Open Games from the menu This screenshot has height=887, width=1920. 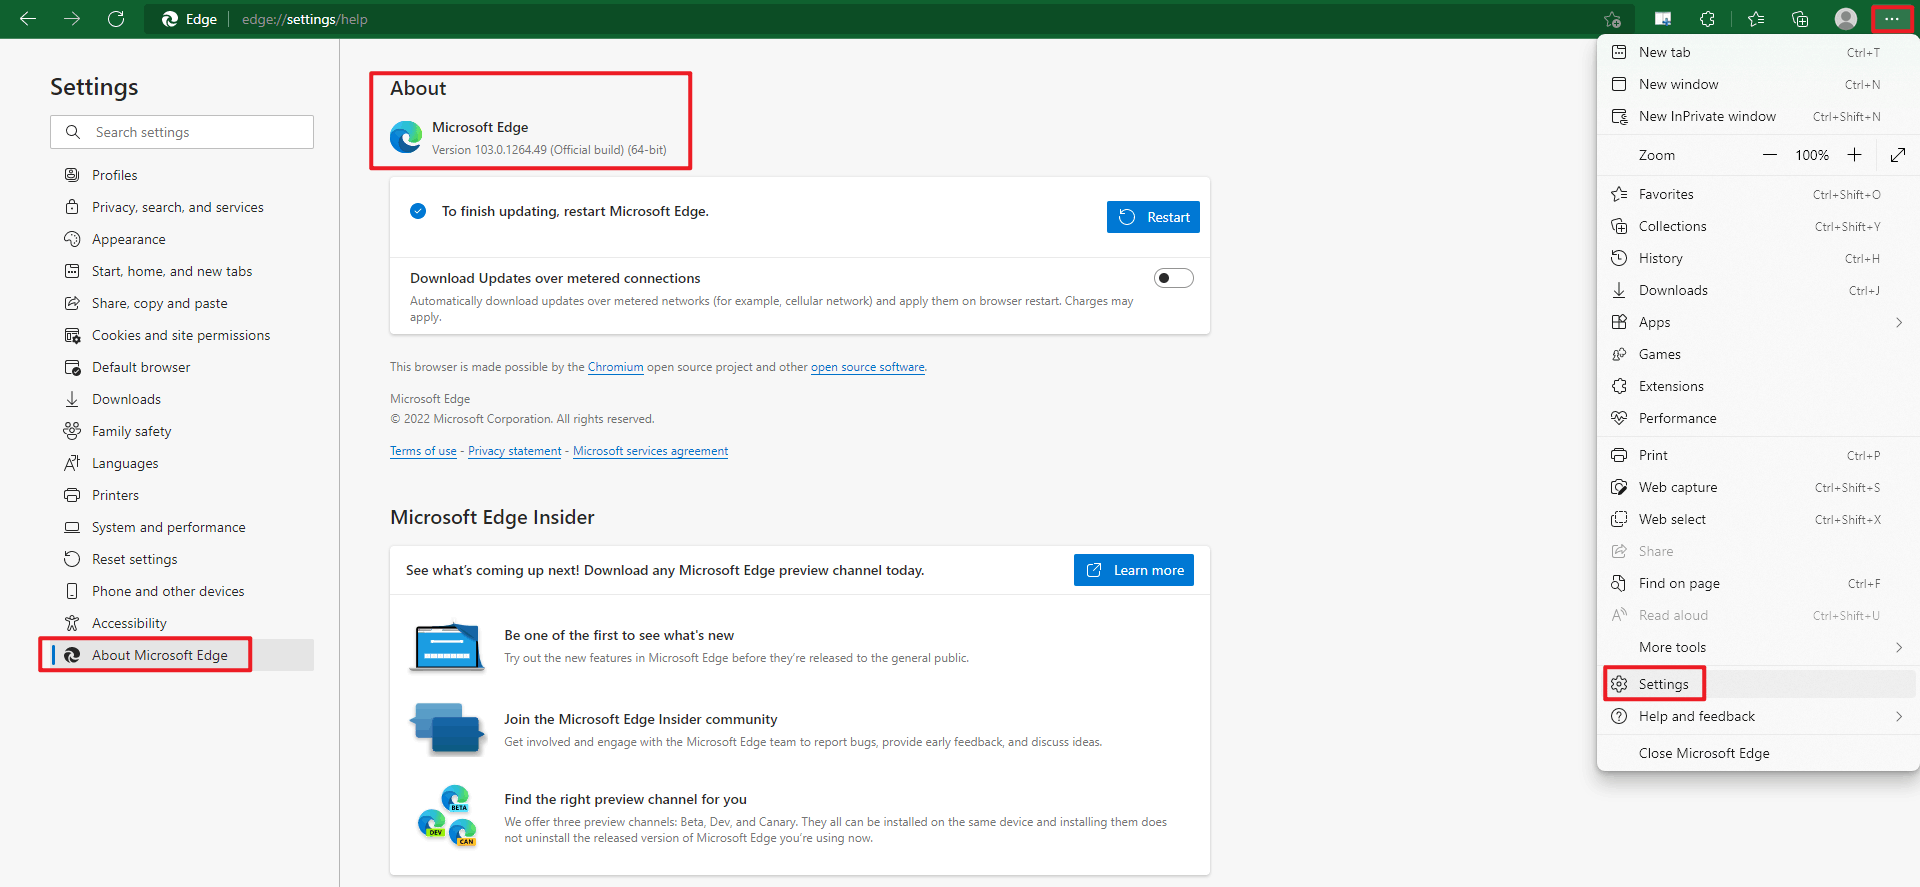[x=1757, y=354]
